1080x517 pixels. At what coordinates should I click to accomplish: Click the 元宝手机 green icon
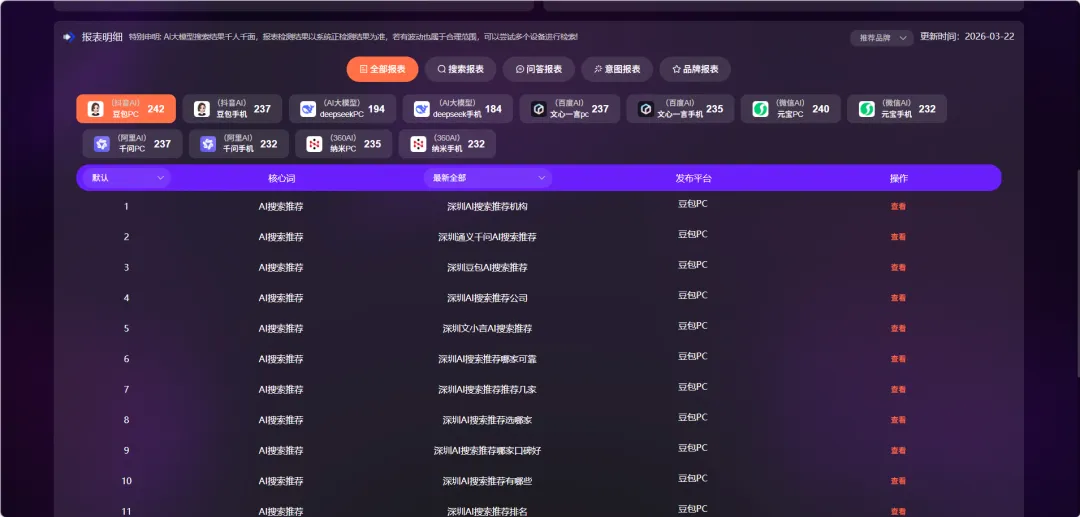(x=866, y=109)
